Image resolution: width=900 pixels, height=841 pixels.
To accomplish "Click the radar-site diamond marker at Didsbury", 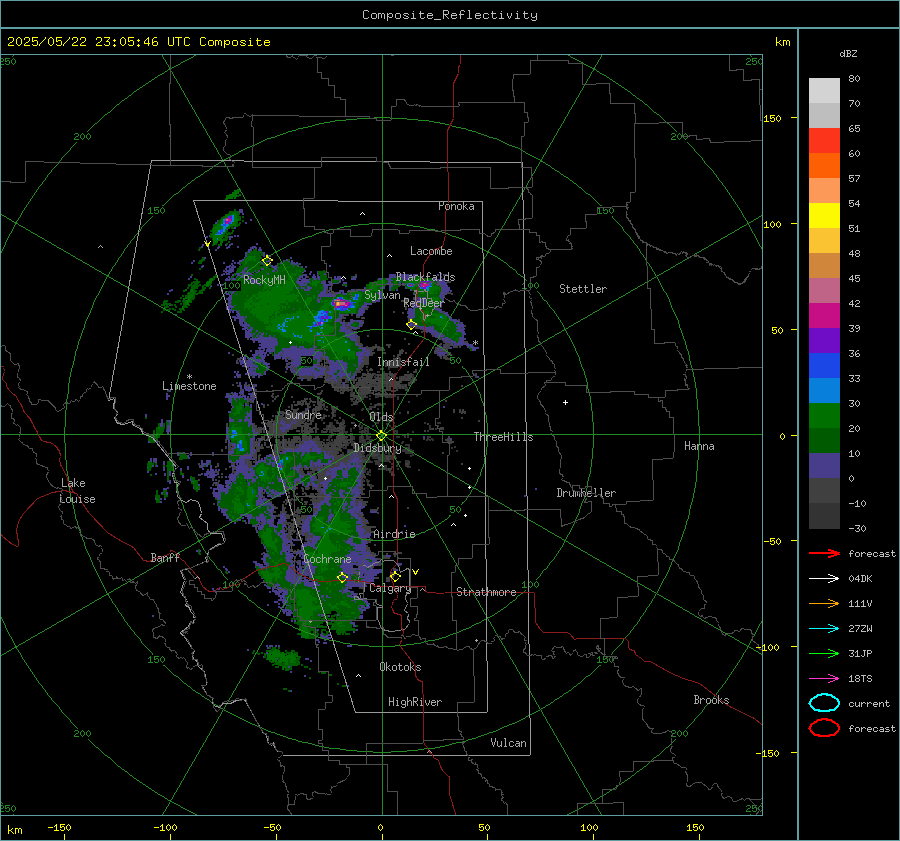I will point(382,436).
